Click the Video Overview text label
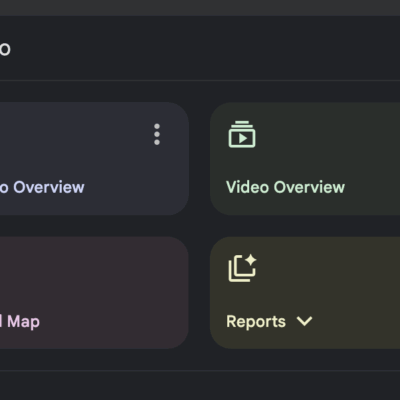The height and width of the screenshot is (400, 400). (x=285, y=187)
